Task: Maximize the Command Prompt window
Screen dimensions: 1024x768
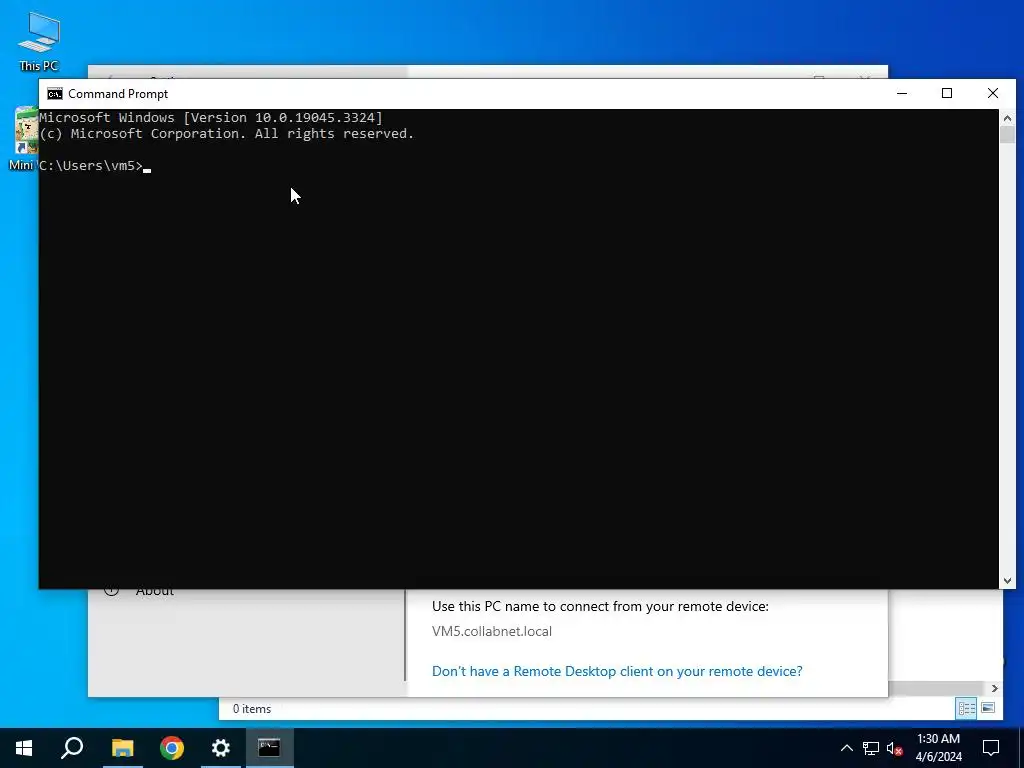Action: coord(947,93)
